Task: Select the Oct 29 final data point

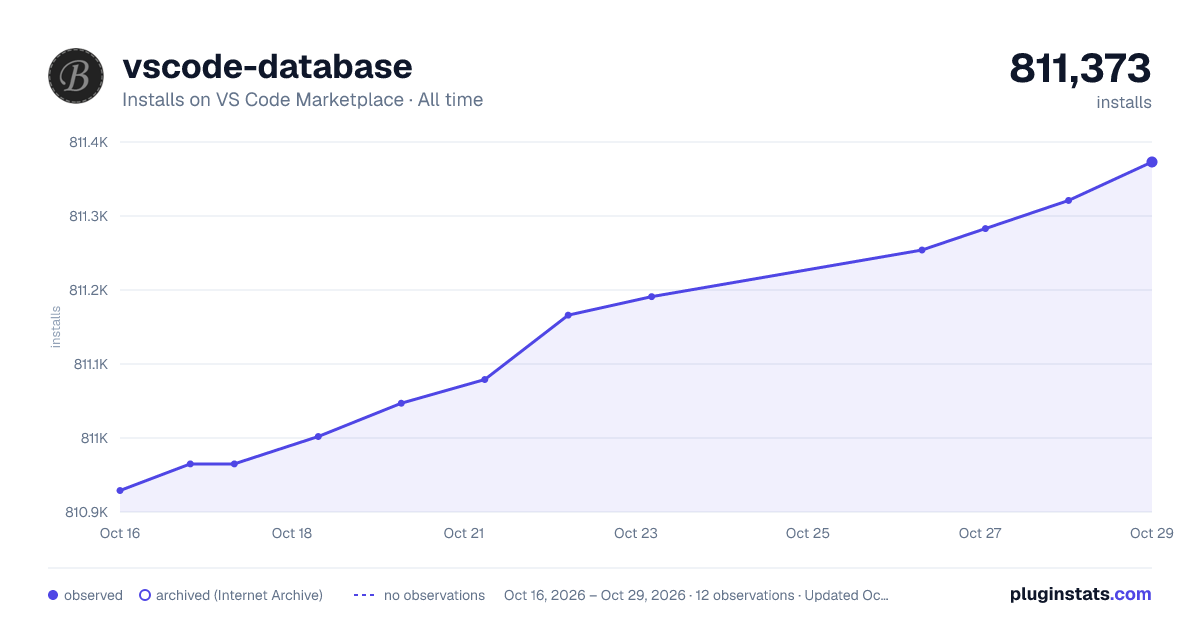Action: [1152, 162]
